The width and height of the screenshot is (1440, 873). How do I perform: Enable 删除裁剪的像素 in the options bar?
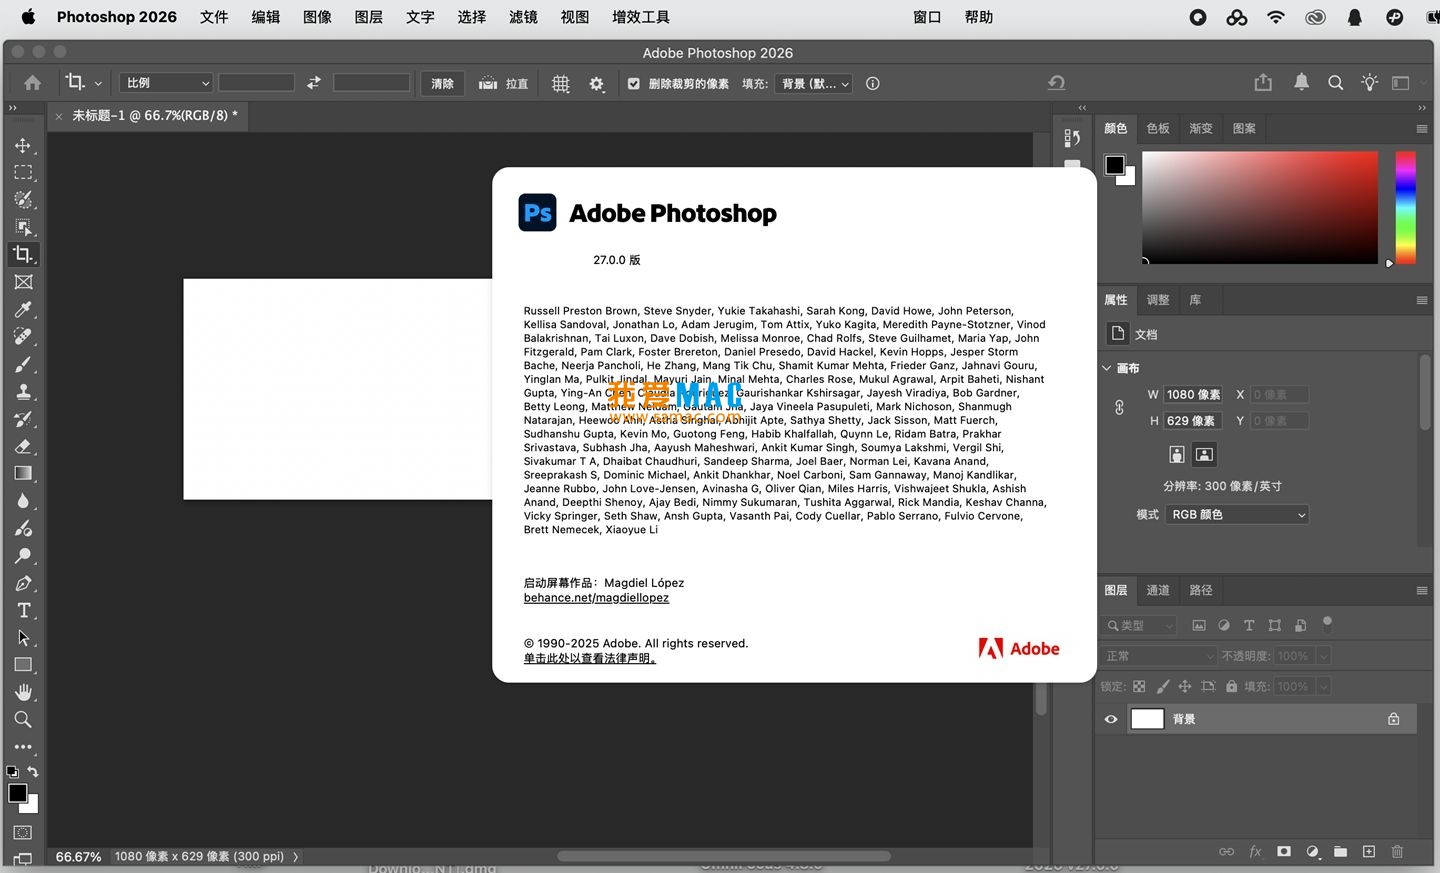pos(633,84)
